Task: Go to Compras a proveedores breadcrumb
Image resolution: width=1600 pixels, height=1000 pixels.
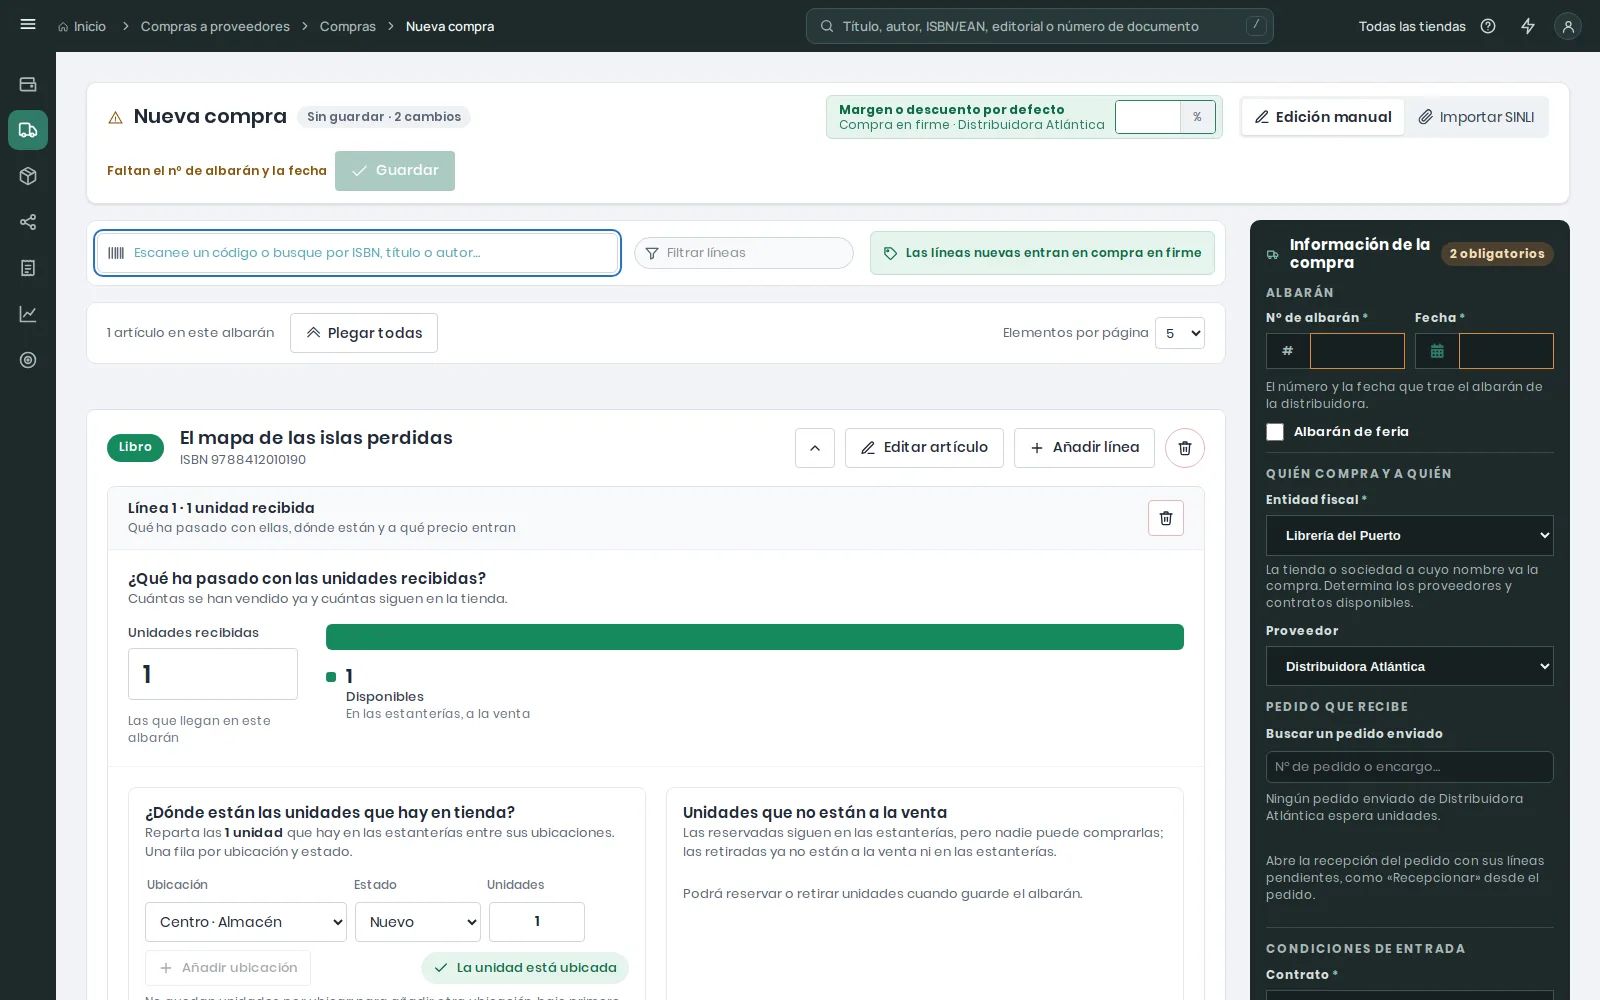Action: [215, 26]
